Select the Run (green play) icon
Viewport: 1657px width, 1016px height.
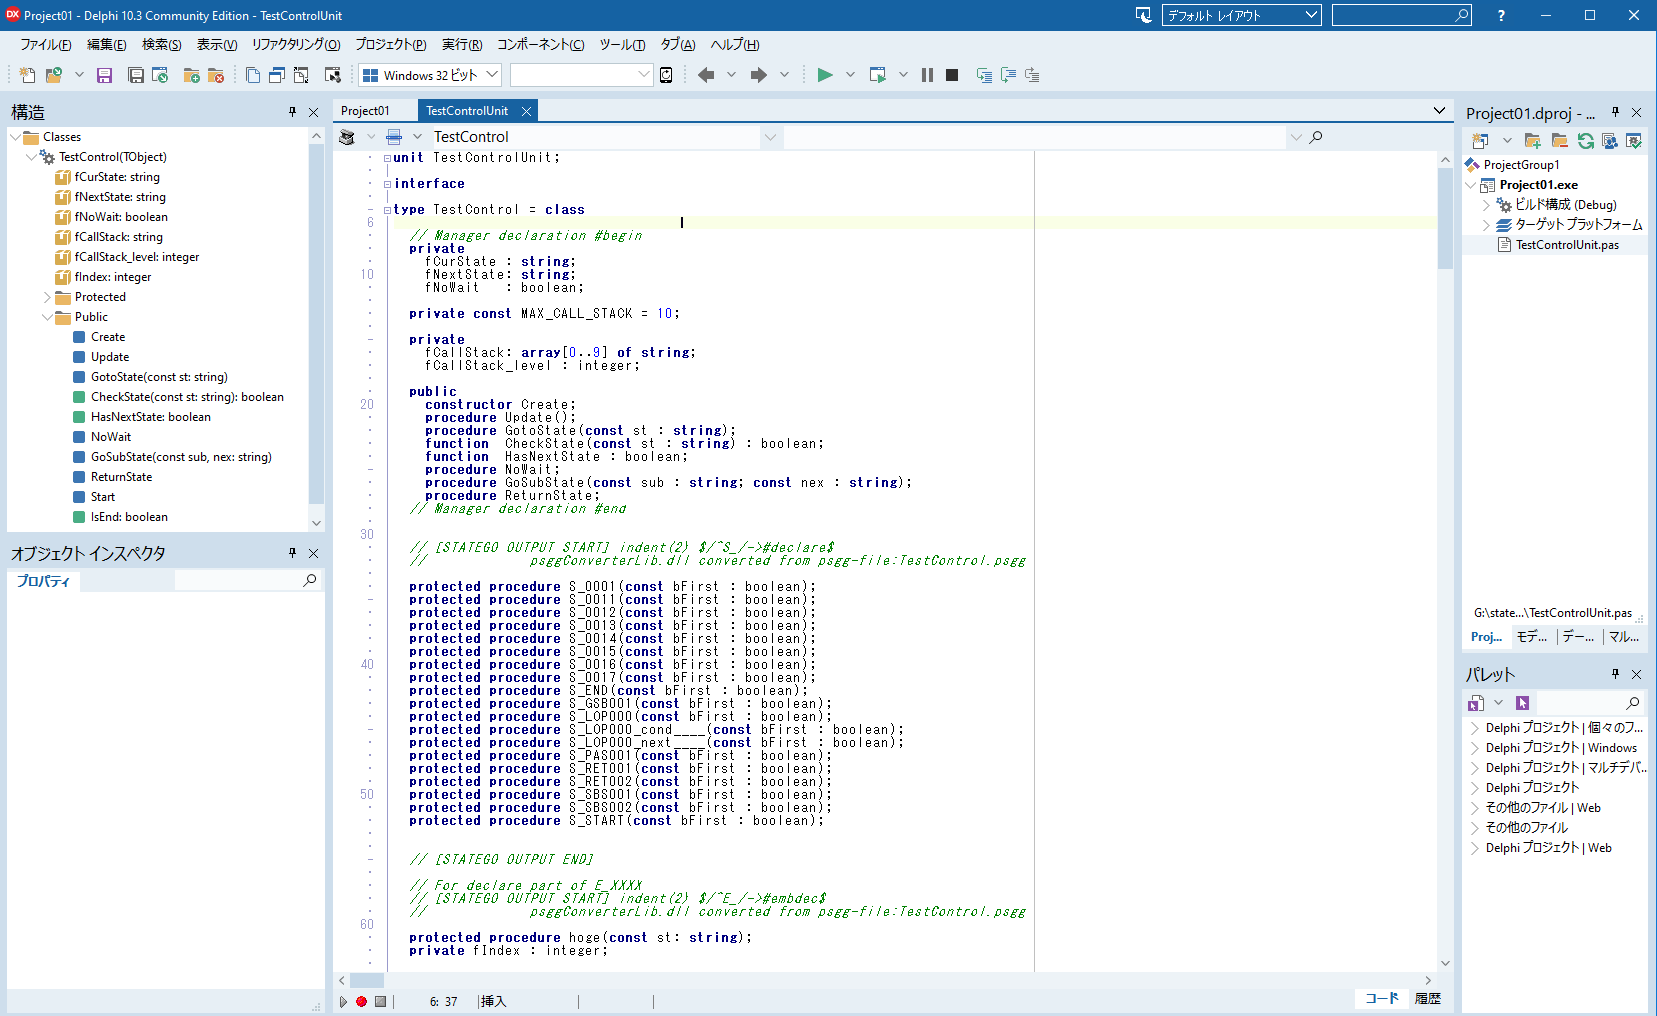click(825, 74)
